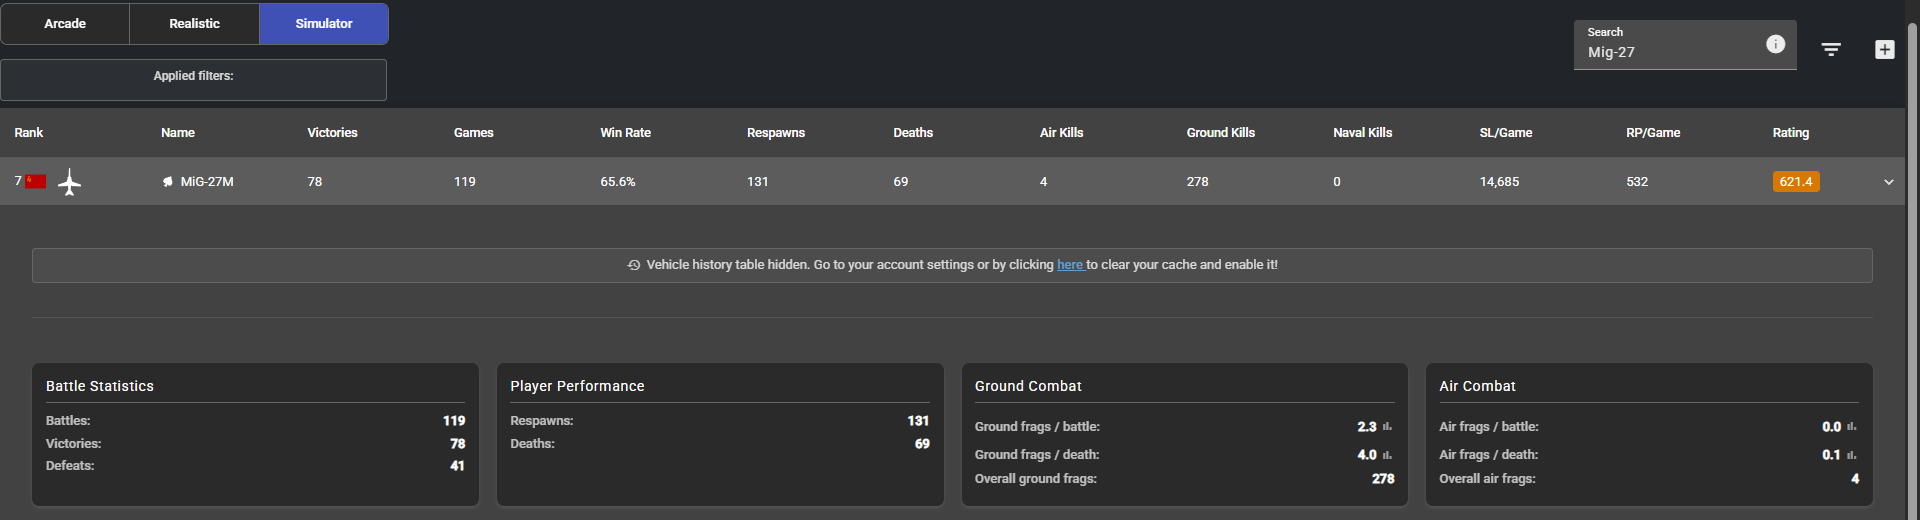This screenshot has width=1920, height=520.
Task: Collapse the MiG-27M row chevron
Action: click(x=1888, y=182)
